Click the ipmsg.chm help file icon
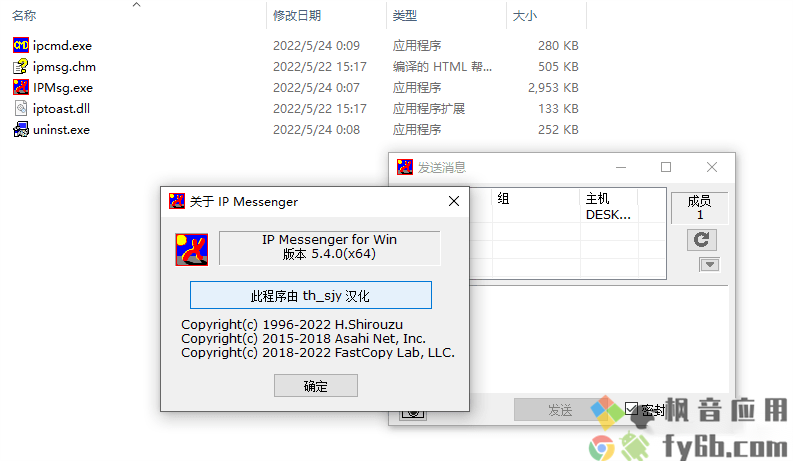Screen dimensions: 793x461 21,67
